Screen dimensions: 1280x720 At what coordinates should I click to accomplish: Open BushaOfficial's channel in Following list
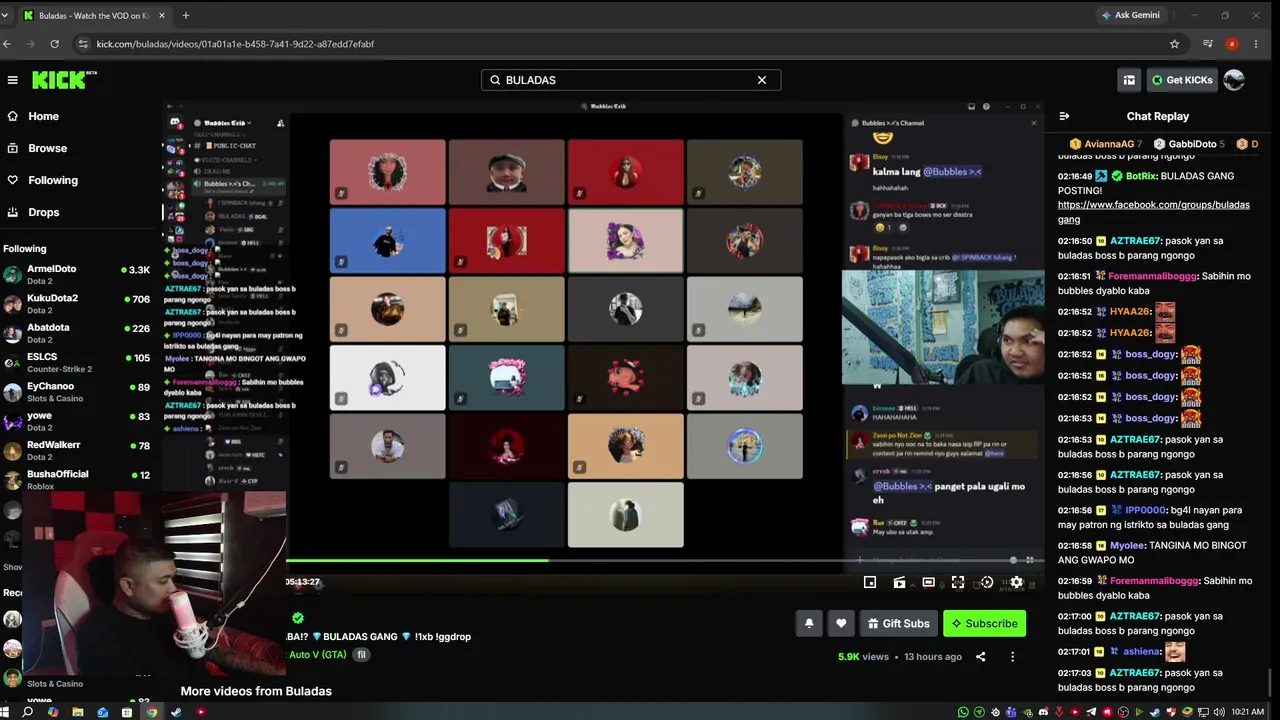pos(78,479)
